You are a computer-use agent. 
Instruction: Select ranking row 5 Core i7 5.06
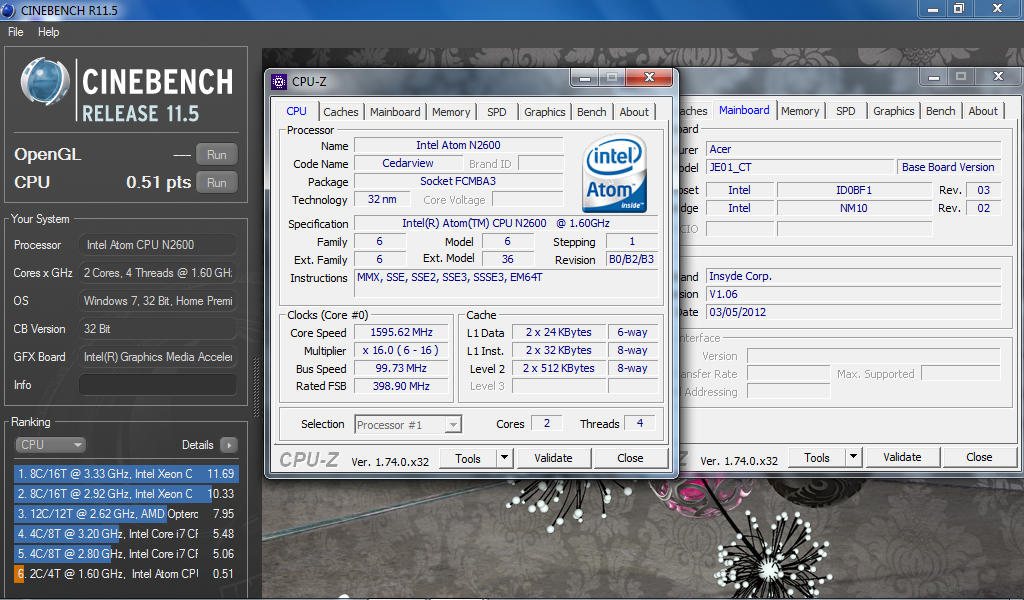pos(126,554)
